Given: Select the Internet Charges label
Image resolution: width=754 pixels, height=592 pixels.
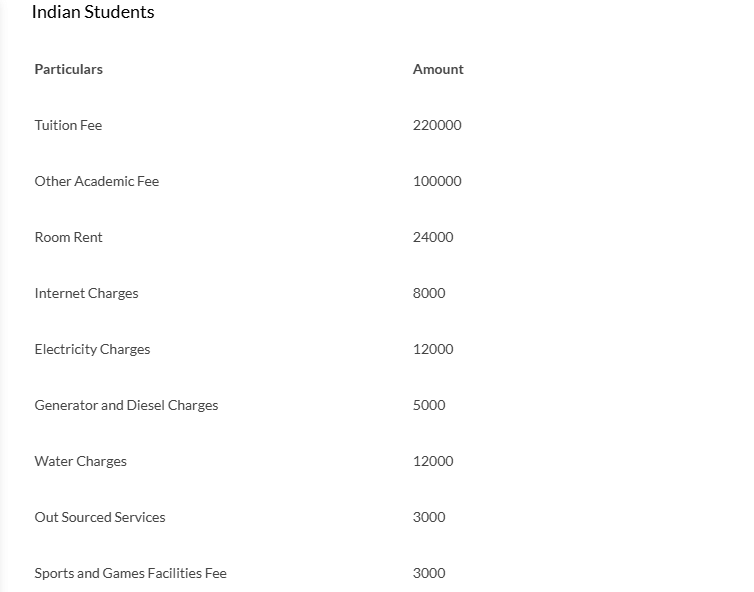Looking at the screenshot, I should (x=86, y=293).
